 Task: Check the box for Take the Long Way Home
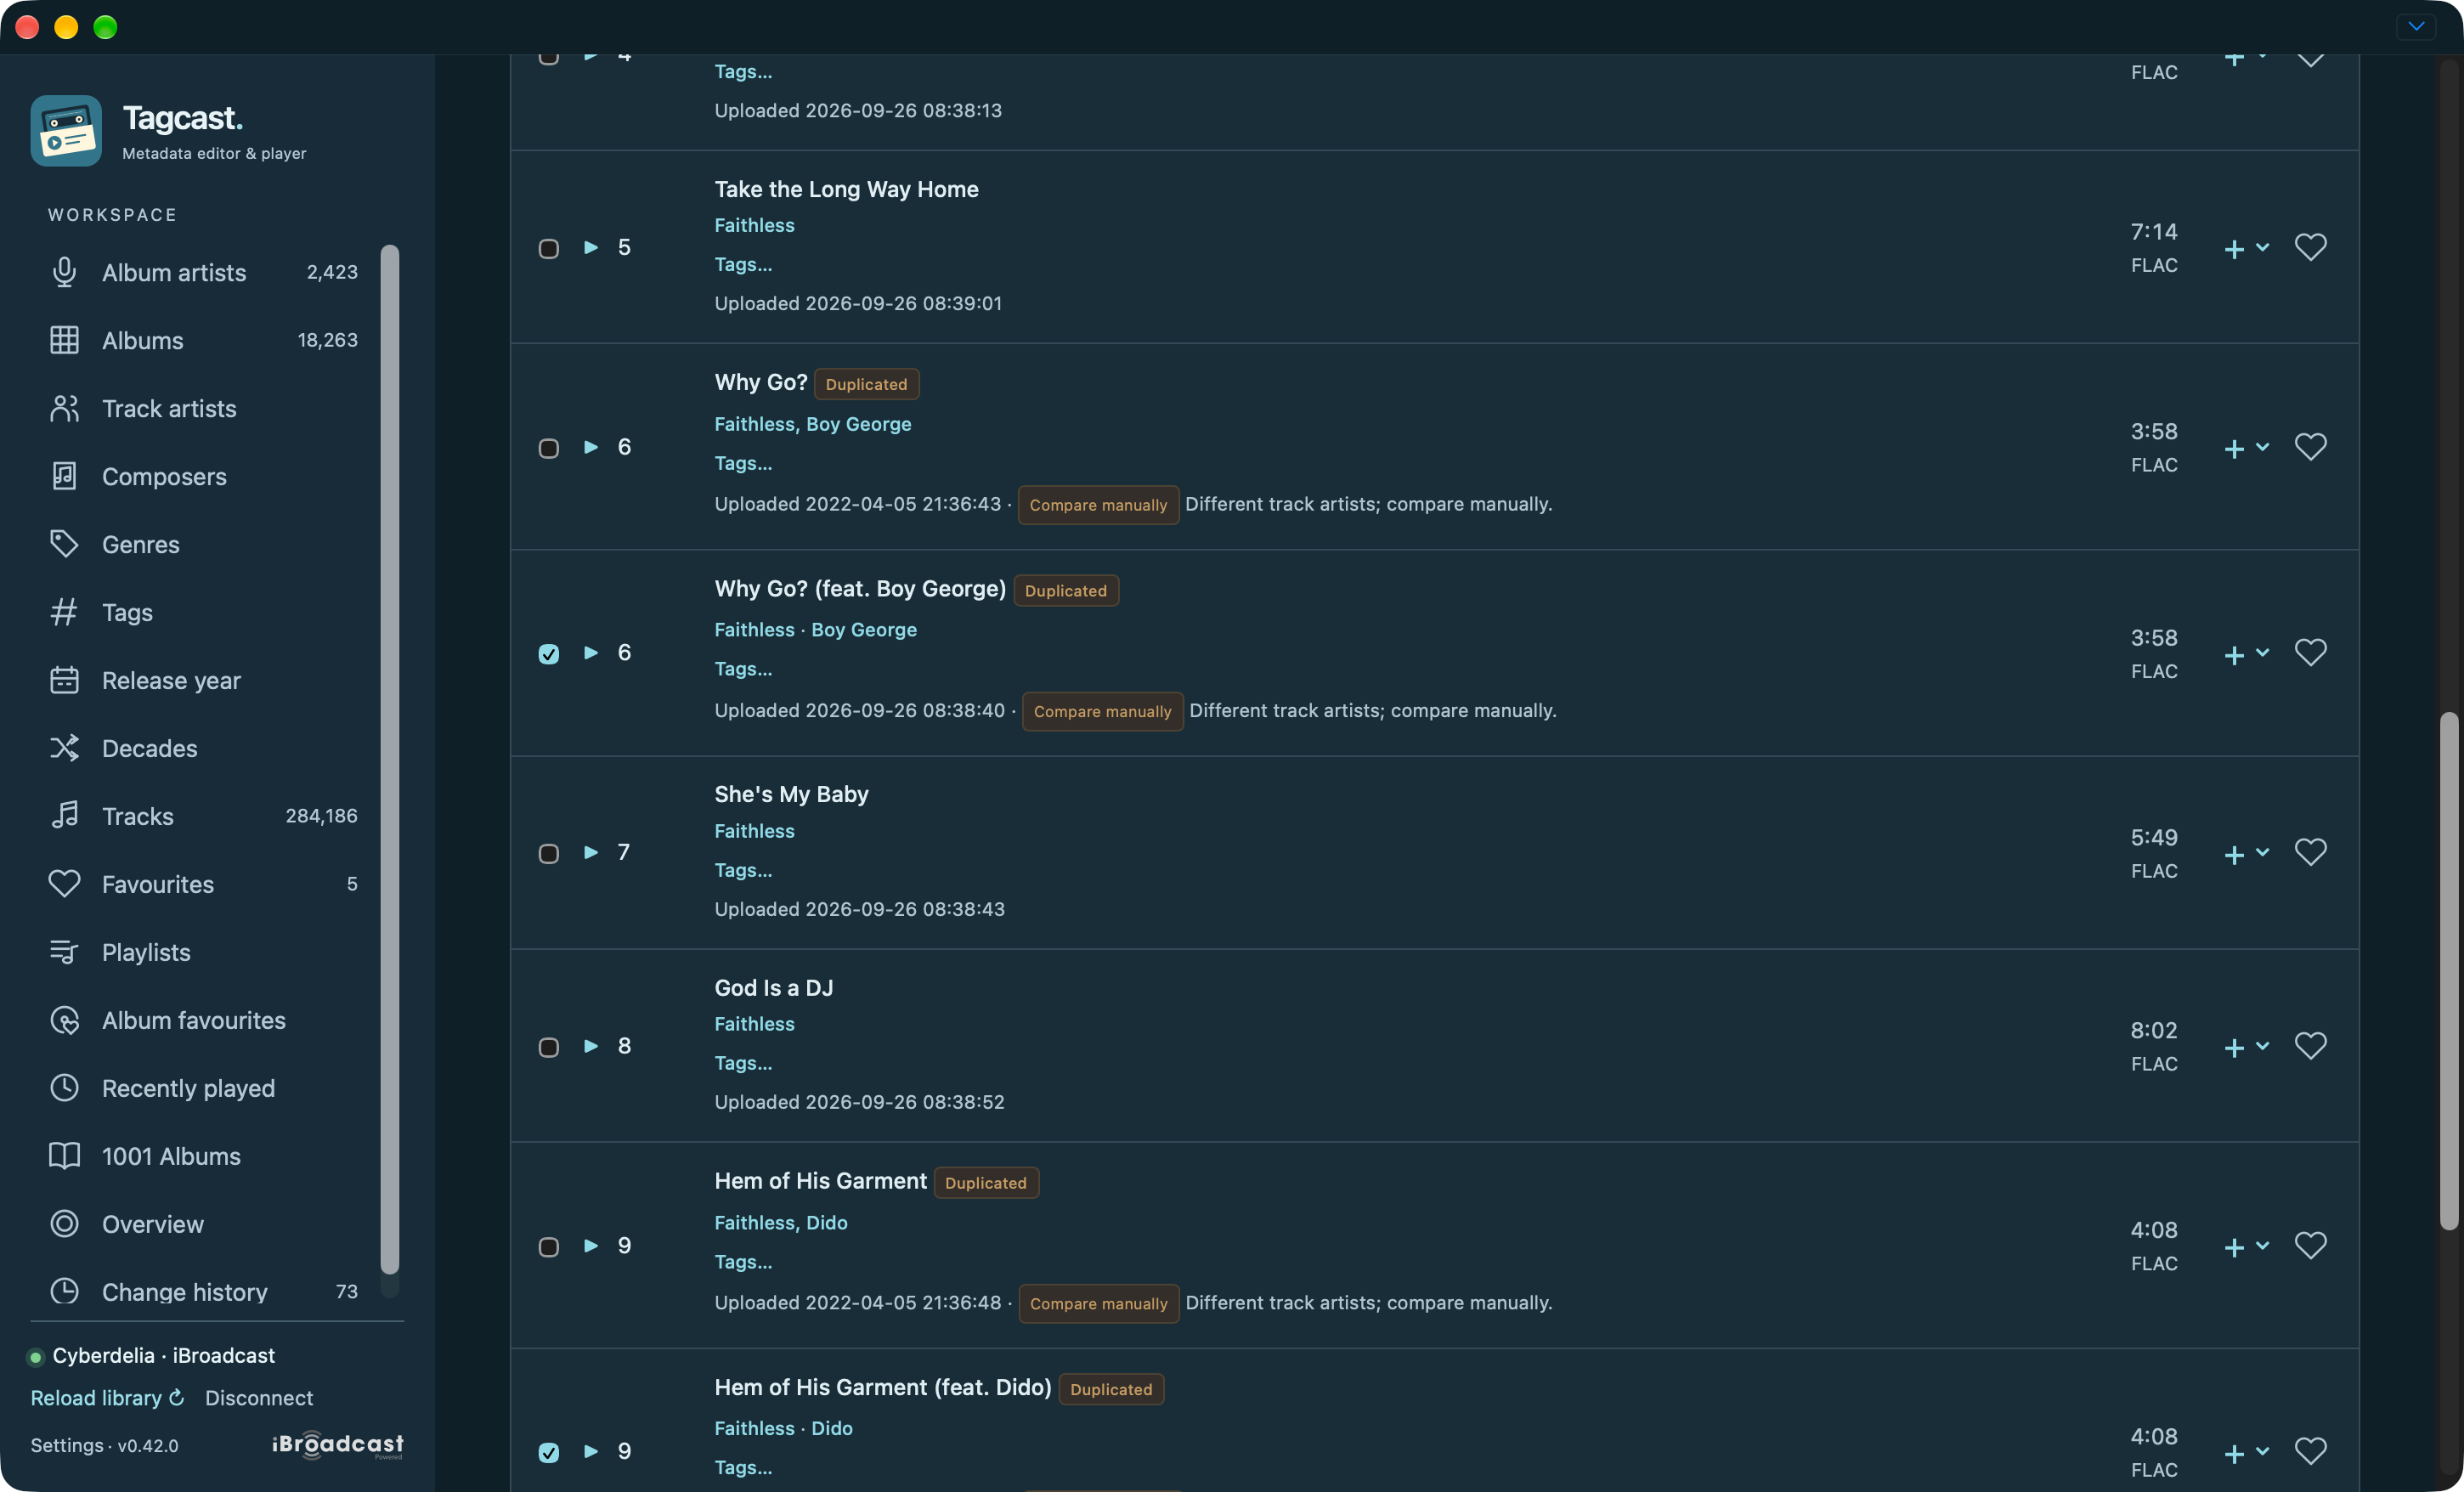[x=549, y=248]
